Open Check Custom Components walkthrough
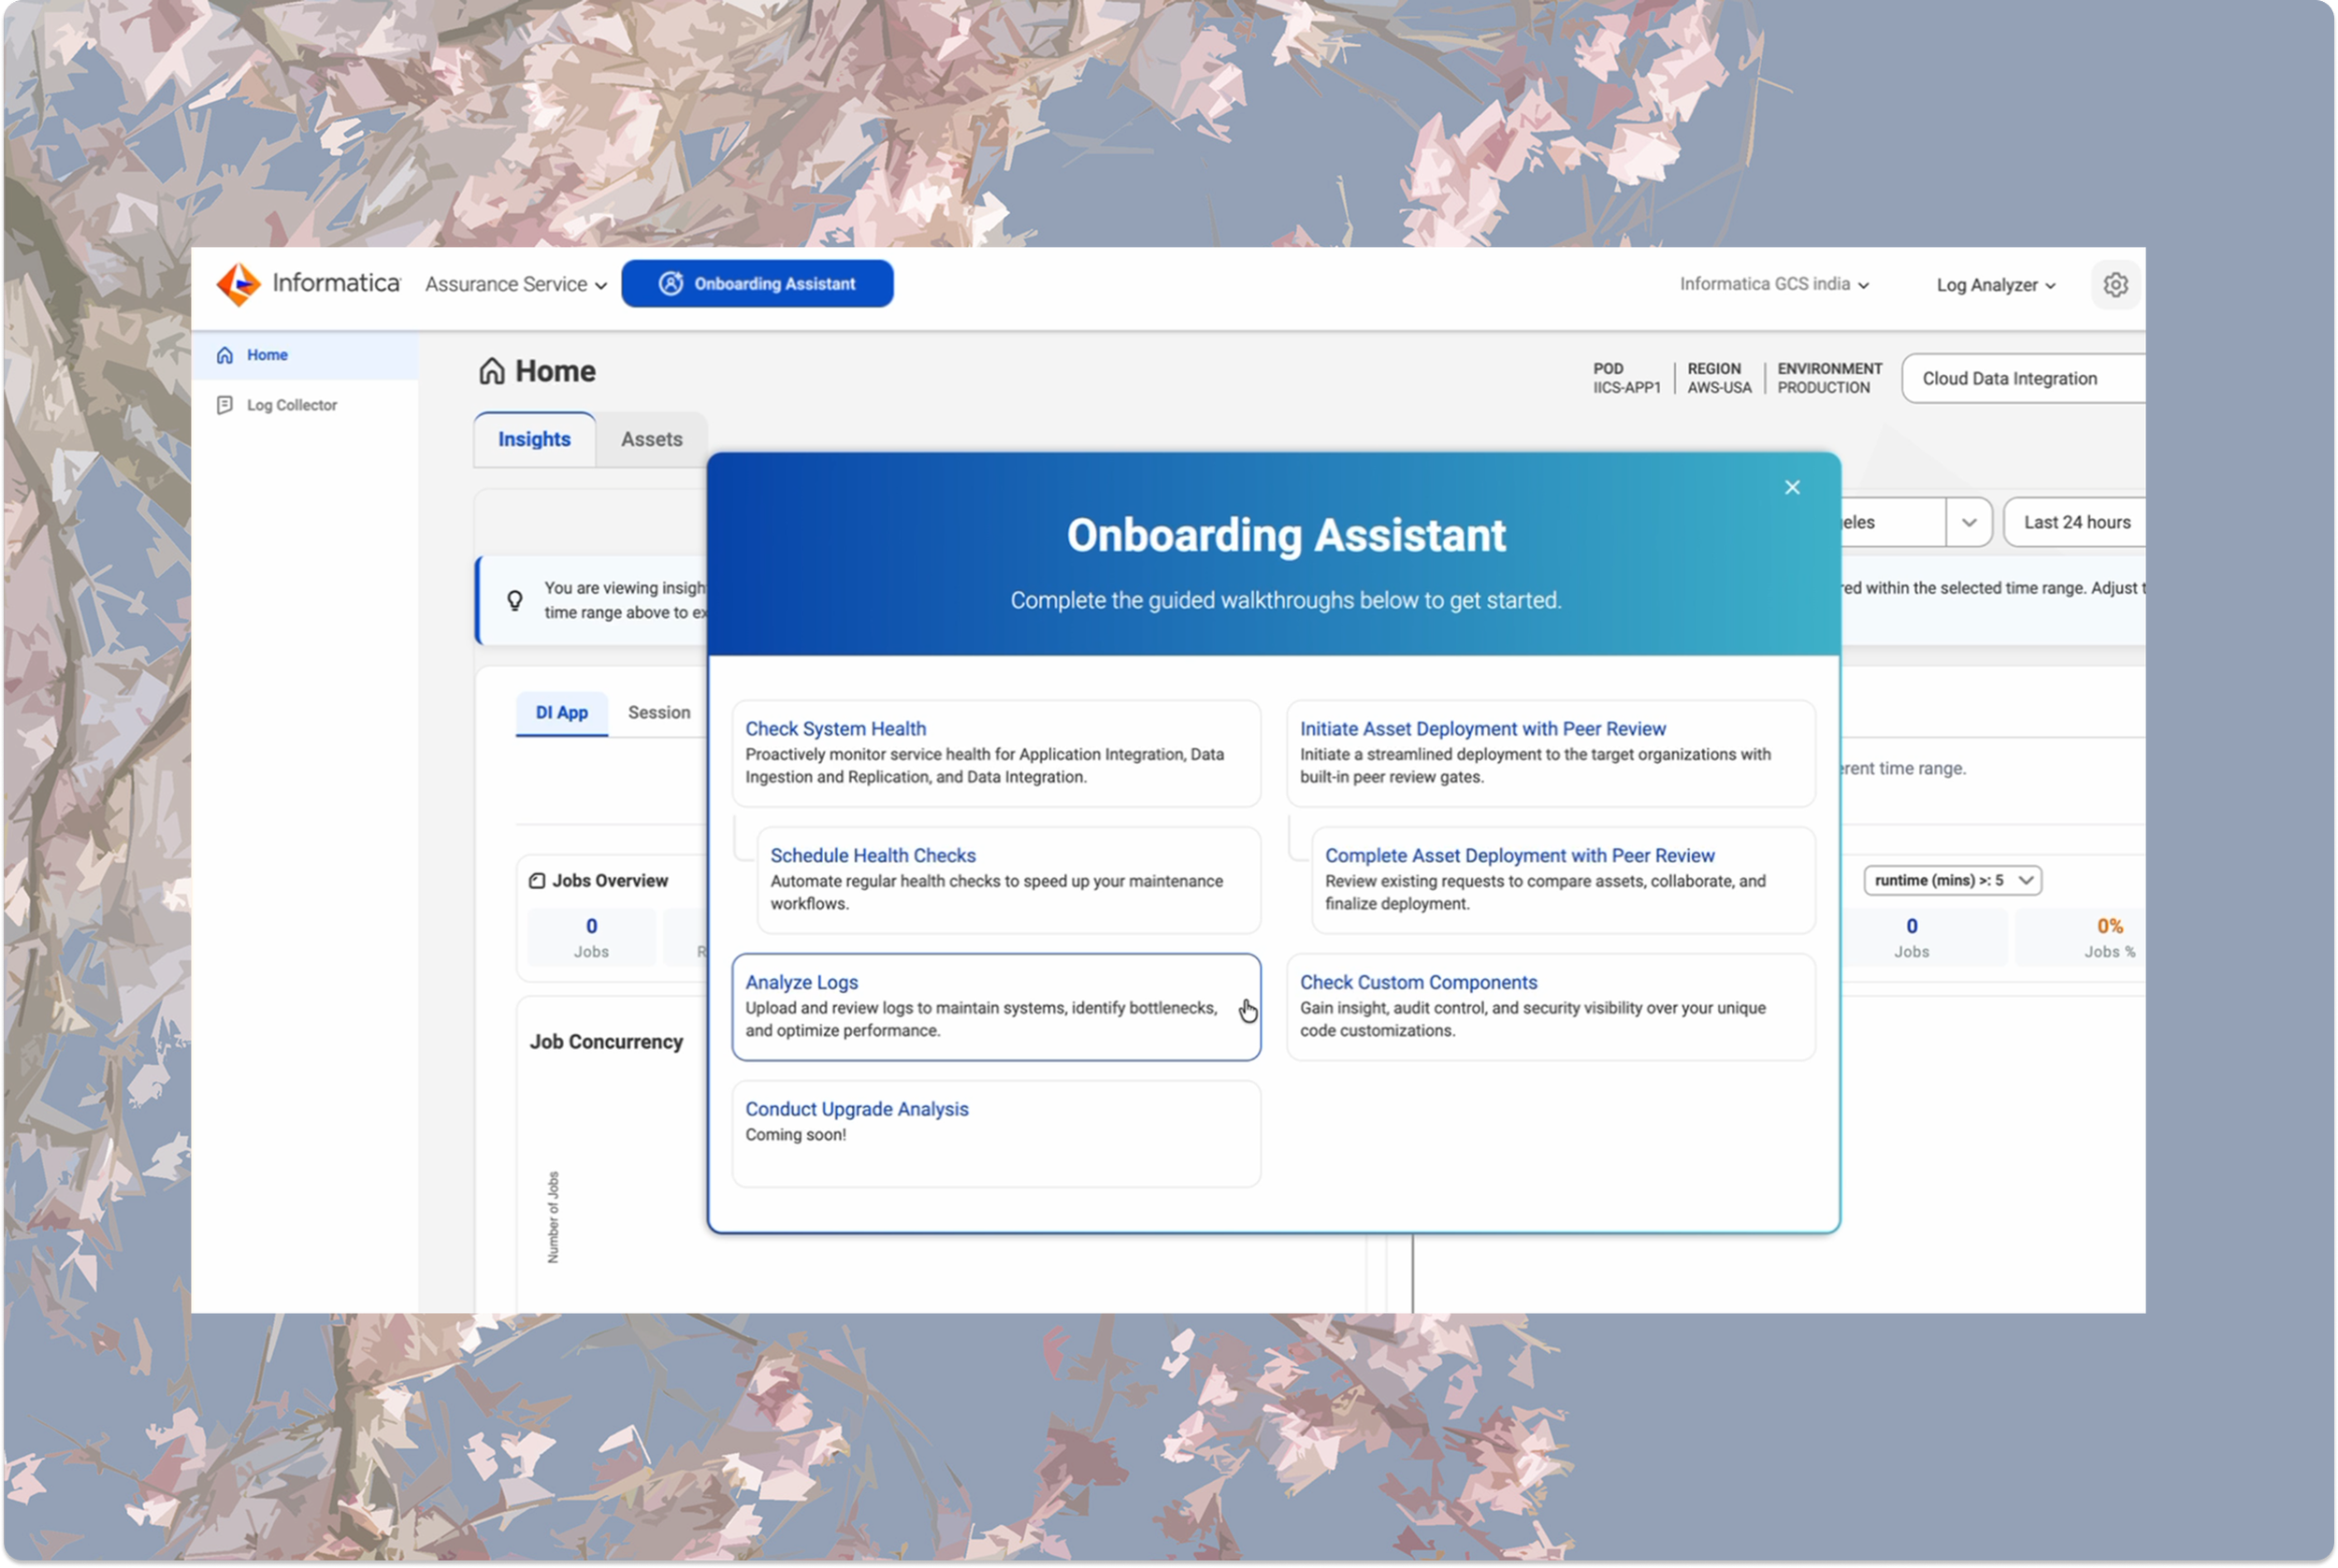The height and width of the screenshot is (1568, 2338). [x=1550, y=1007]
